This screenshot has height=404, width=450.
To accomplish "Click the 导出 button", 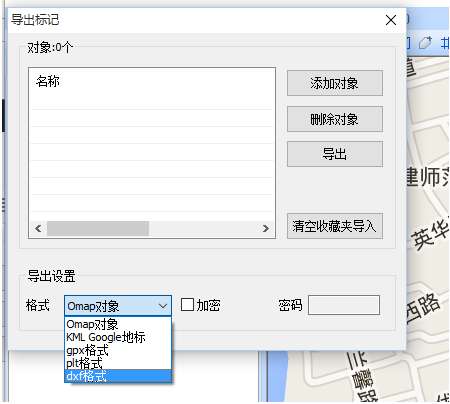I will (335, 154).
